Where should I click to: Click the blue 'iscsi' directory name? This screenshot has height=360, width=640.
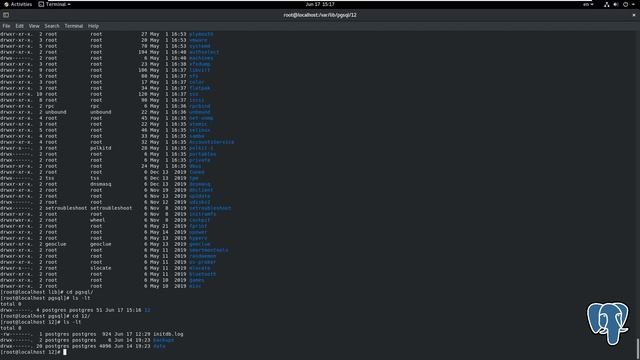coord(197,100)
